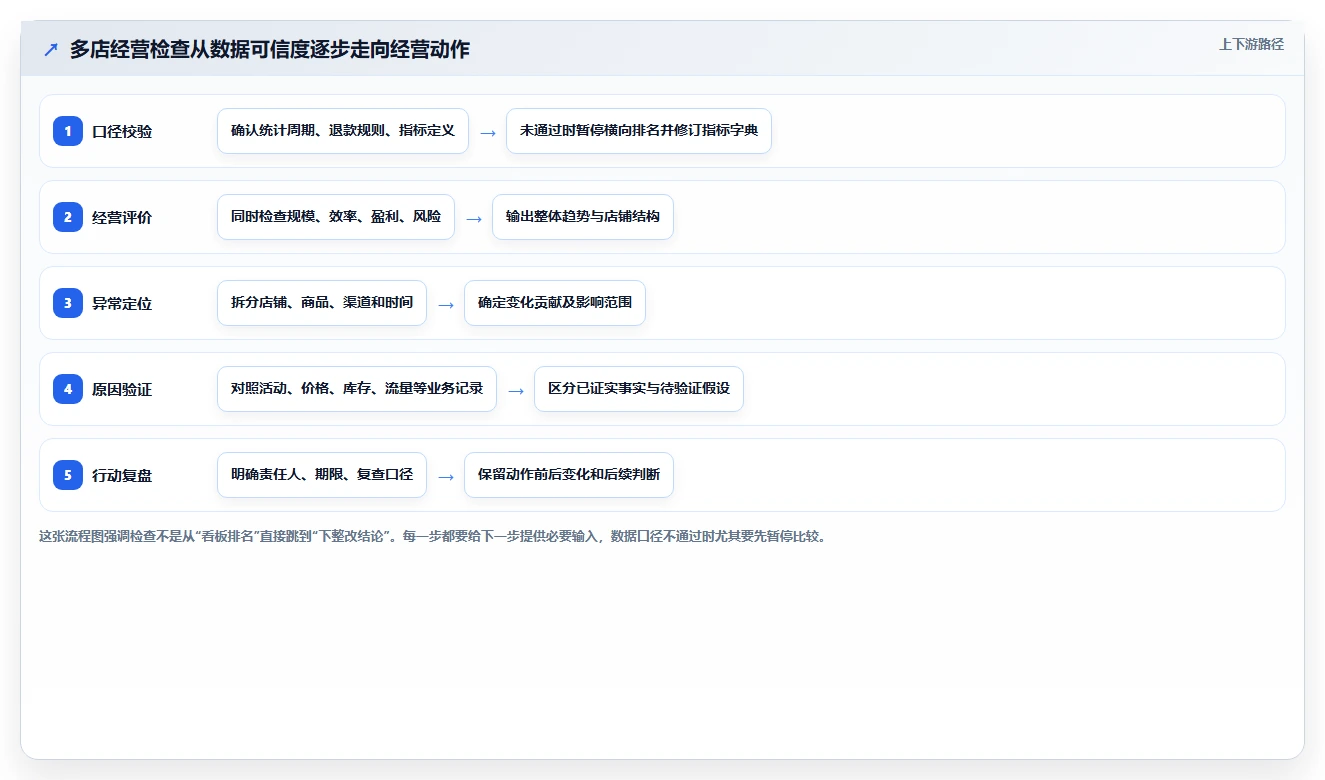Open the 对照活动、价格、库存、流量等业务记录 box

point(357,389)
